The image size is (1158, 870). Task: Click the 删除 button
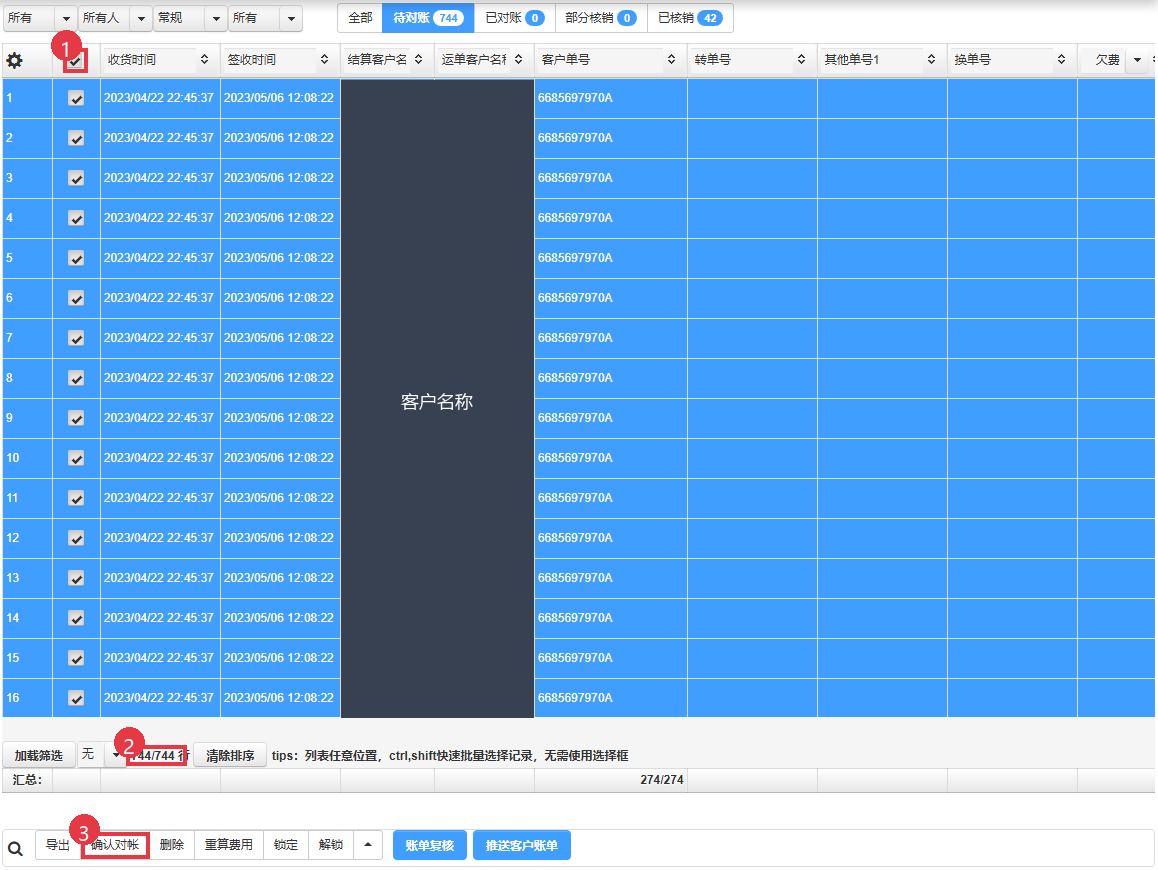[172, 845]
